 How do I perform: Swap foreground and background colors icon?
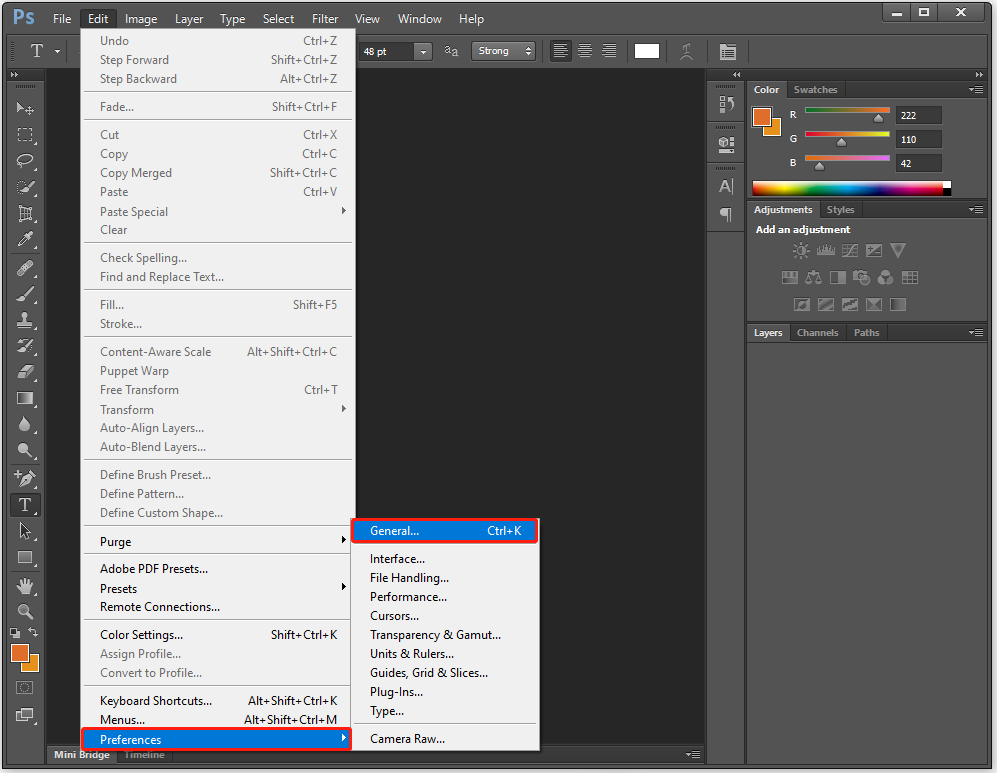pyautogui.click(x=33, y=633)
